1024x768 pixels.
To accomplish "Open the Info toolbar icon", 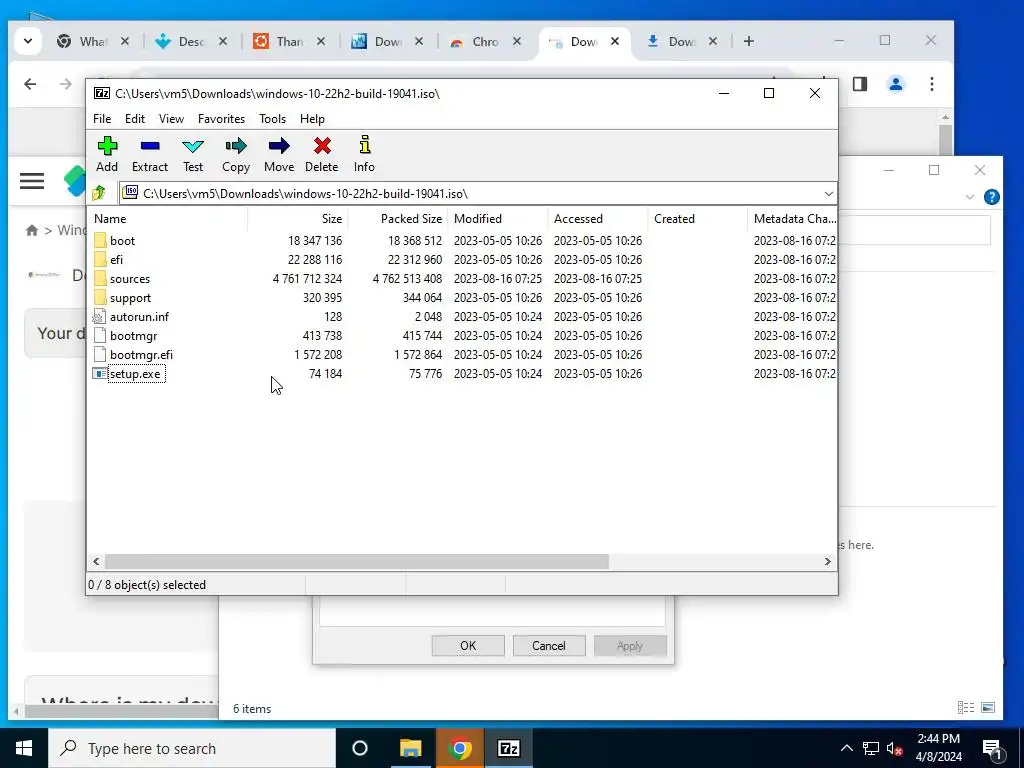I will 364,145.
